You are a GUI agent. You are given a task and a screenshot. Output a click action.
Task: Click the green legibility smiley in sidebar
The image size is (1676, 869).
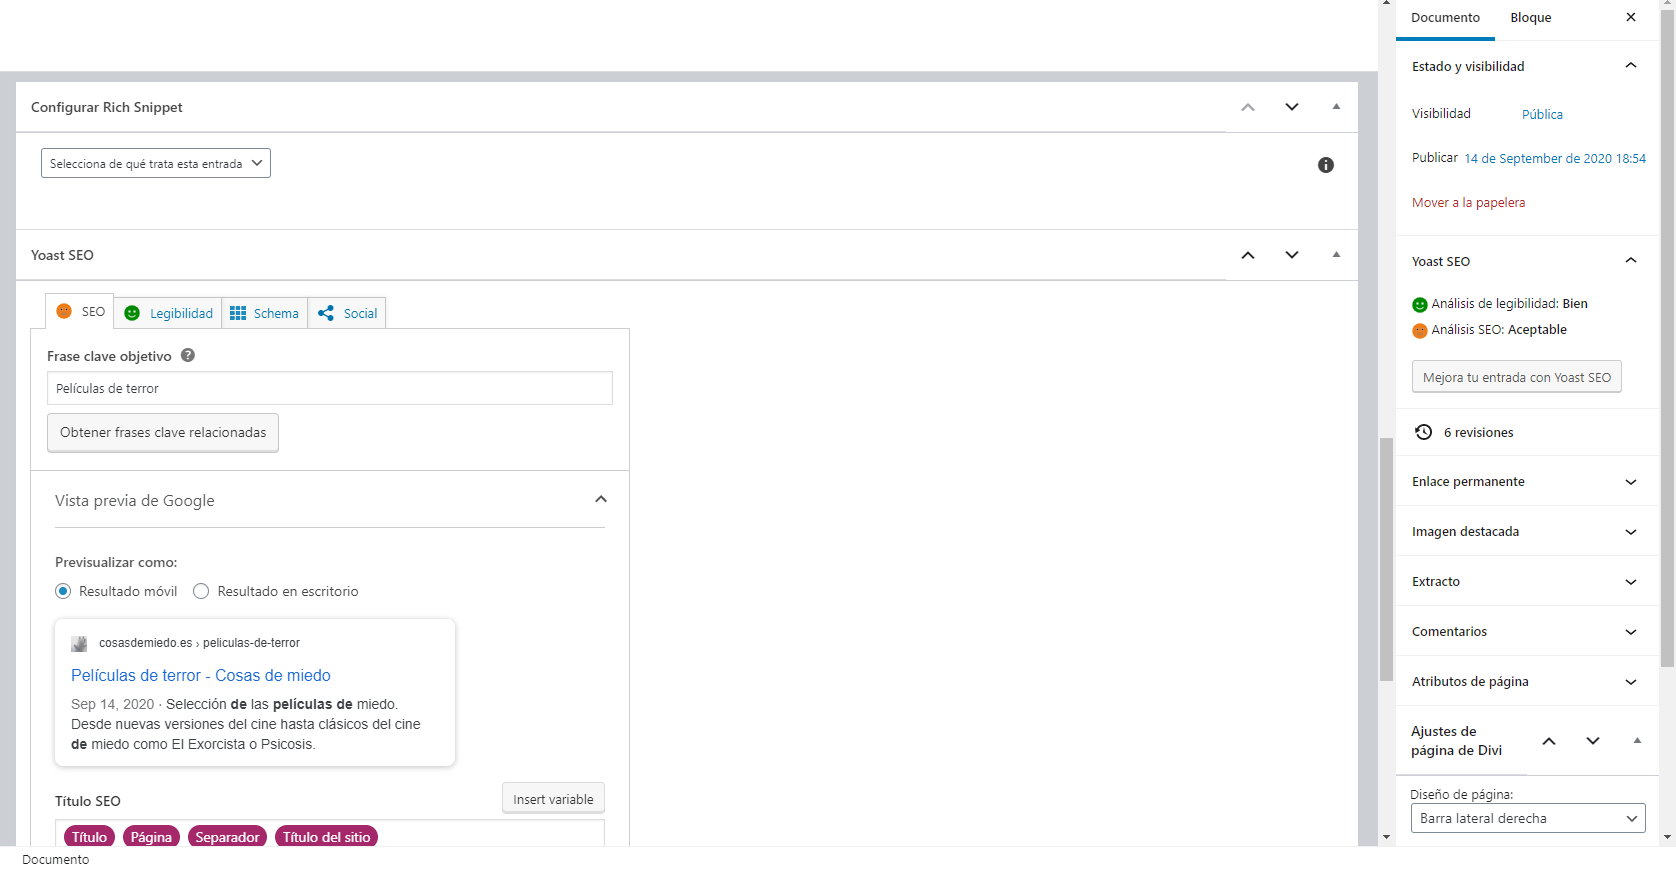pos(1420,304)
